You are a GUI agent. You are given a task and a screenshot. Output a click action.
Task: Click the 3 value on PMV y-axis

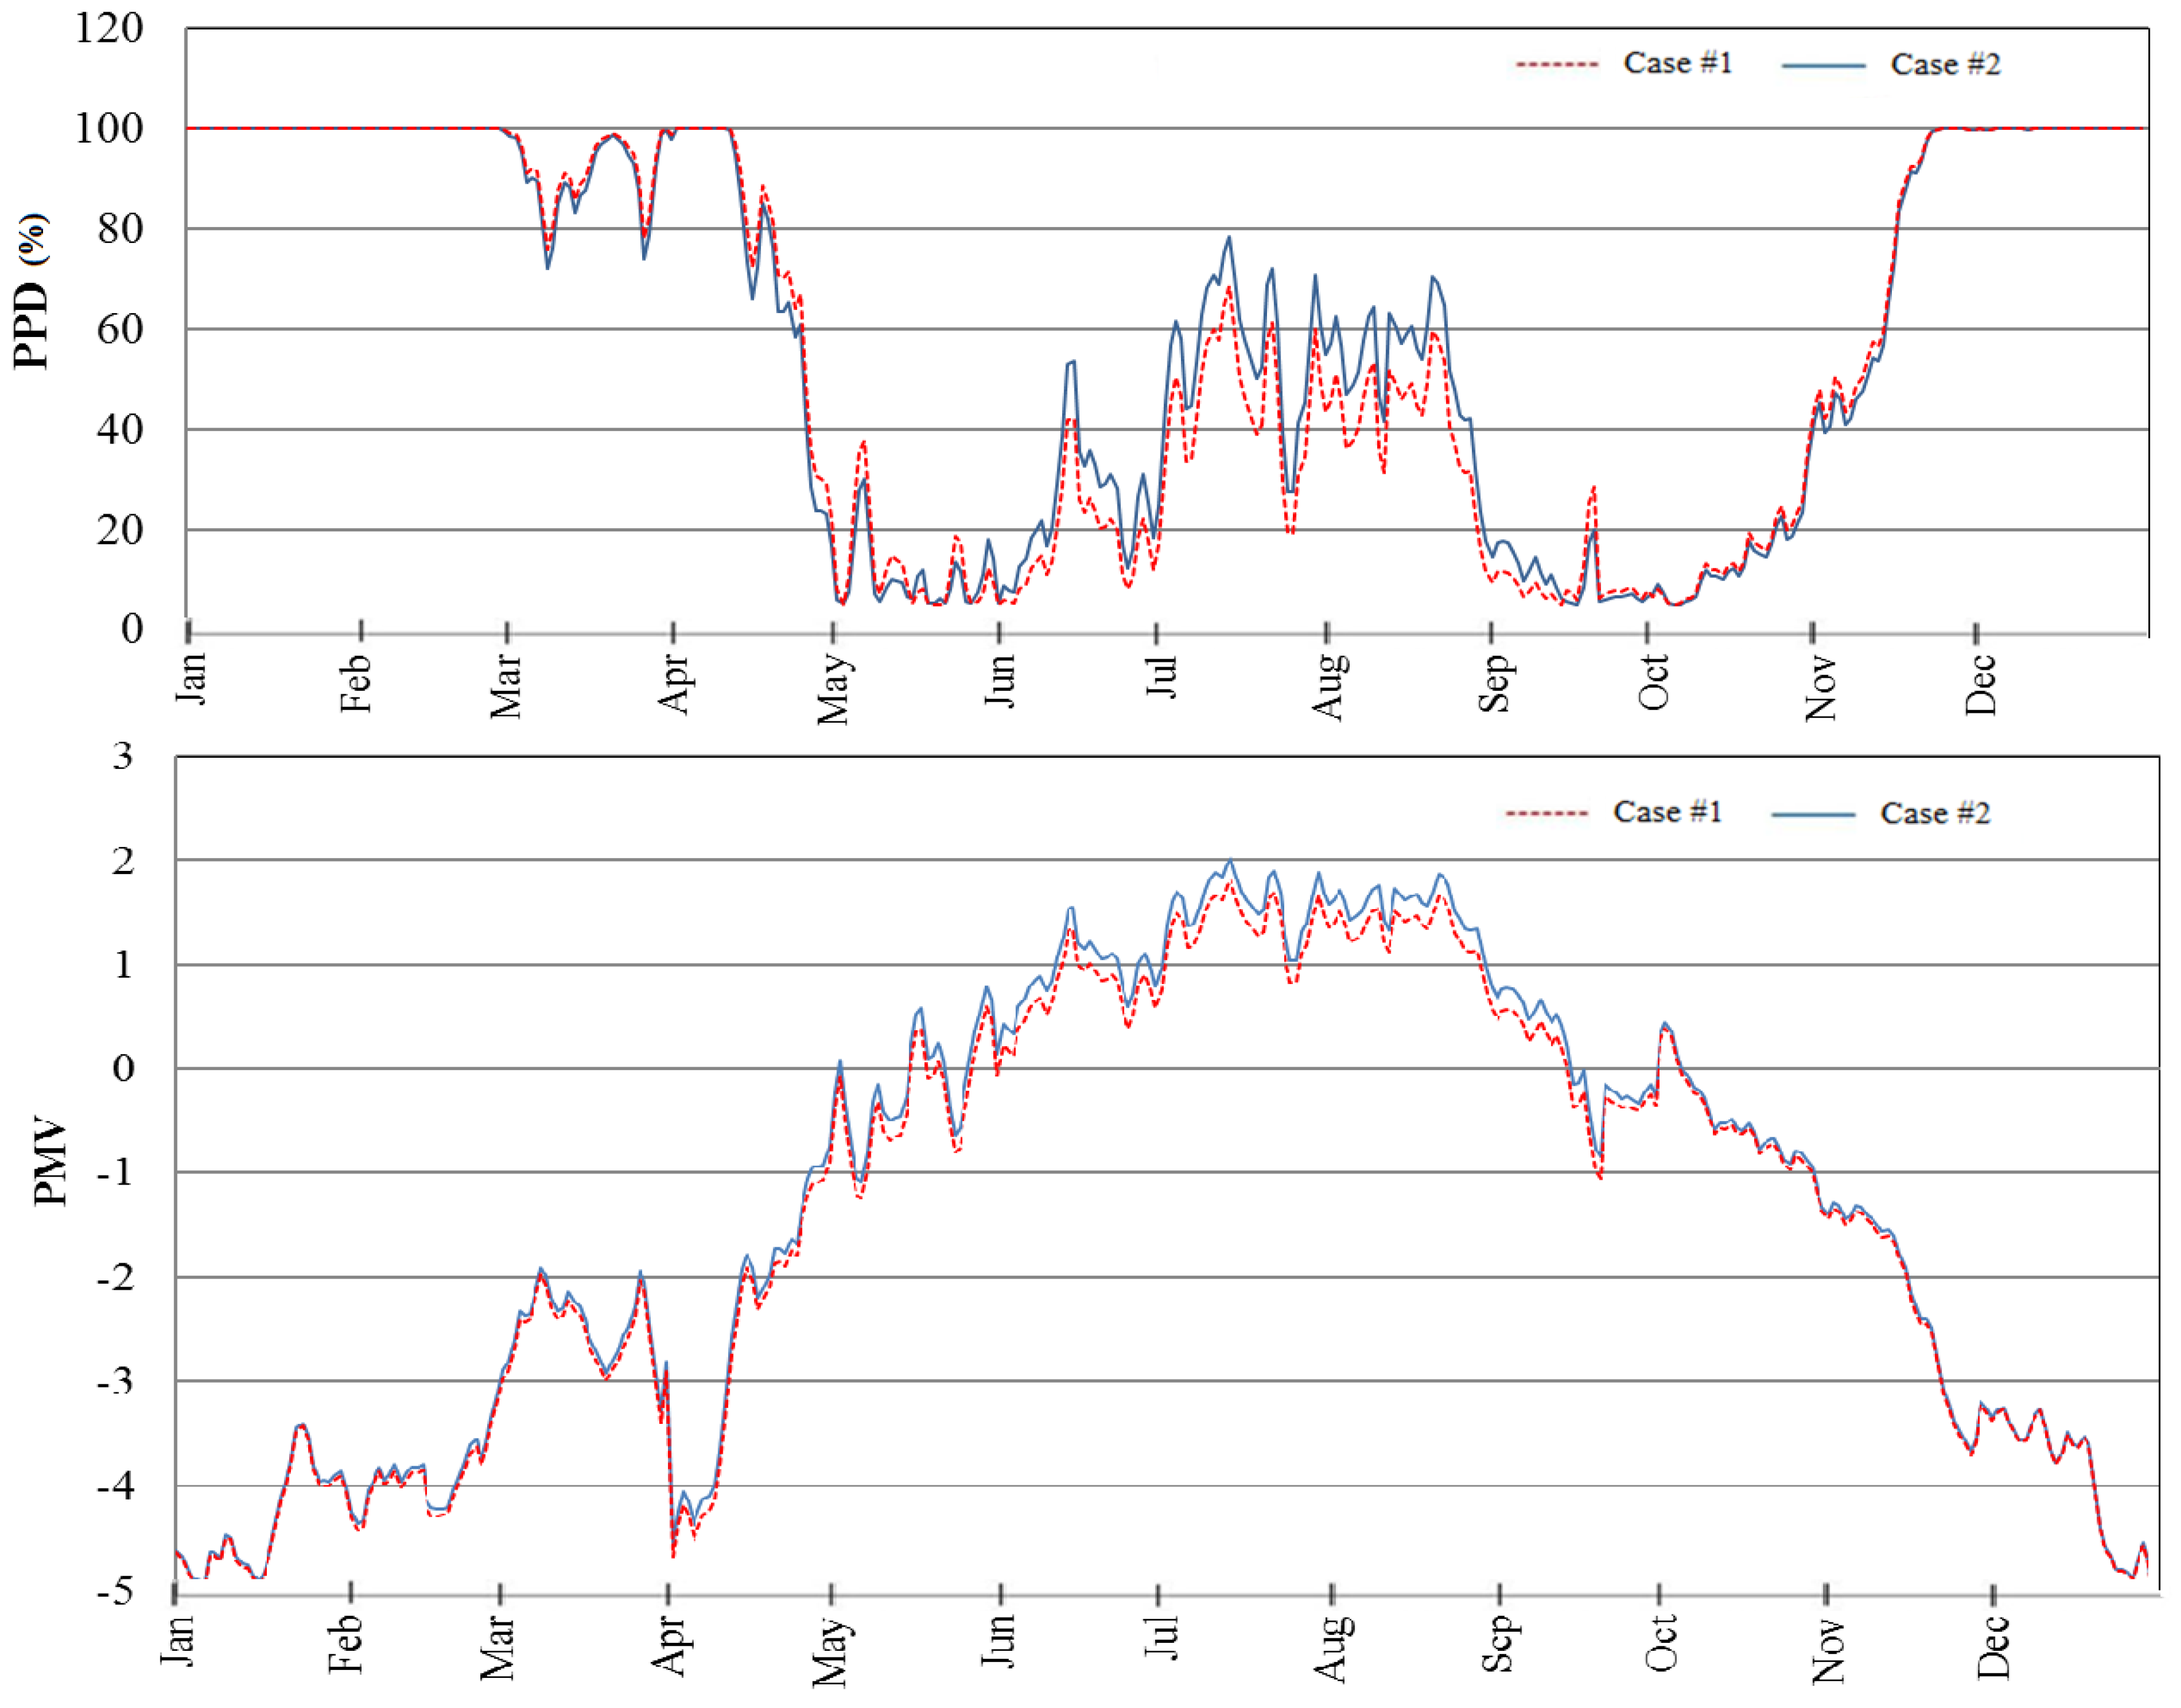(122, 756)
